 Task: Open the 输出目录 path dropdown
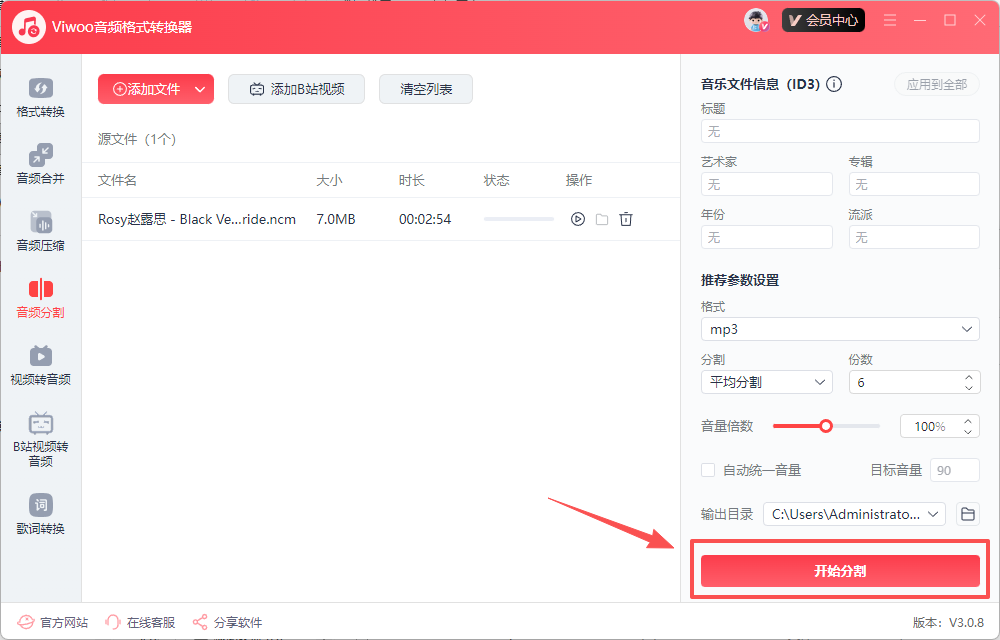pyautogui.click(x=854, y=513)
